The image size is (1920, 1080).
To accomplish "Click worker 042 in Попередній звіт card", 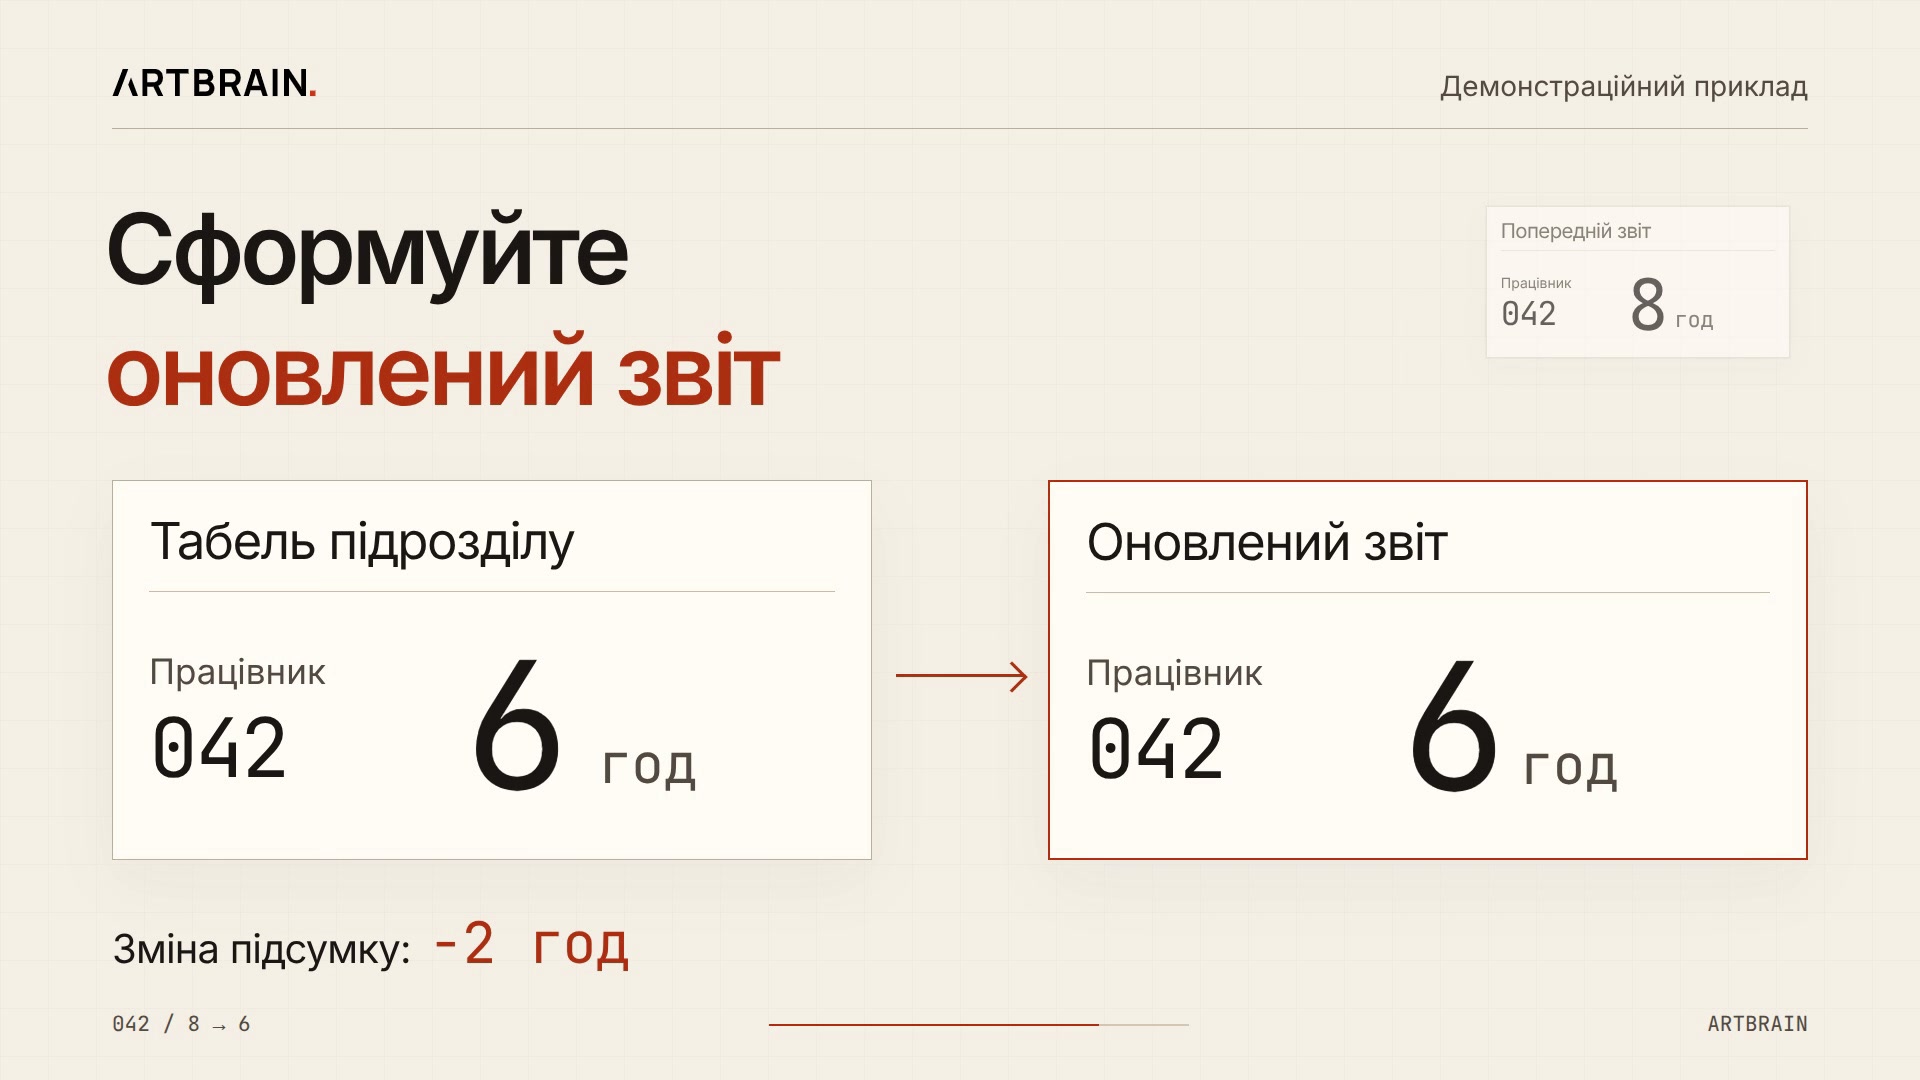I will tap(1528, 314).
